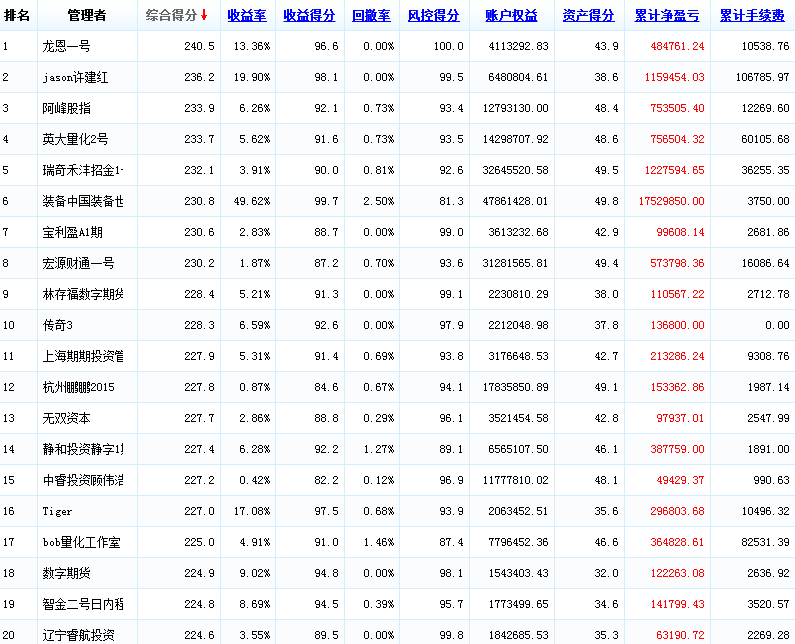Click asset score 49.8
This screenshot has height=644, width=795.
click(x=606, y=201)
